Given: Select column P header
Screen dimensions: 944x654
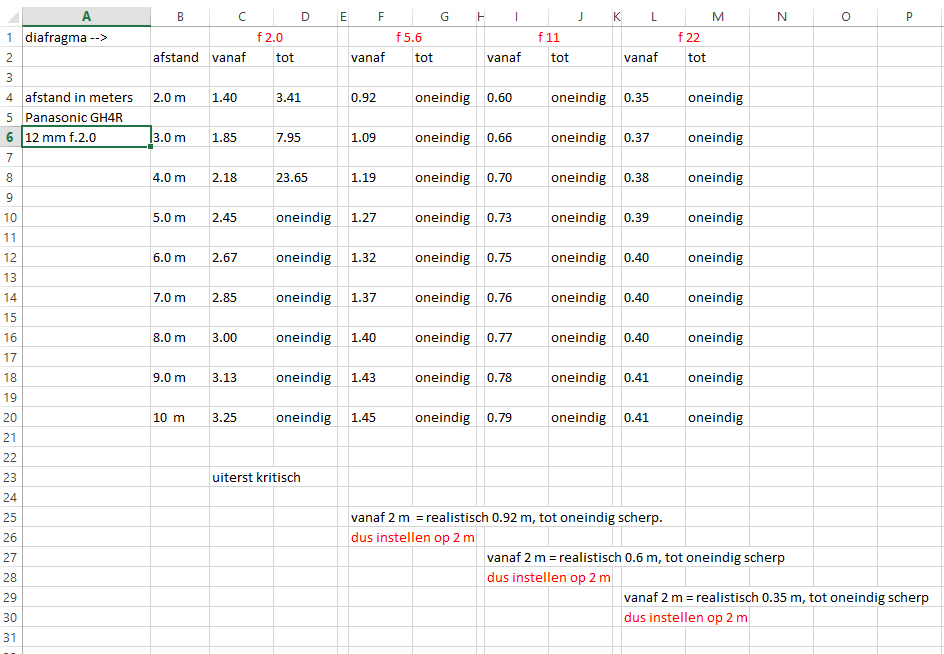Looking at the screenshot, I should (909, 17).
